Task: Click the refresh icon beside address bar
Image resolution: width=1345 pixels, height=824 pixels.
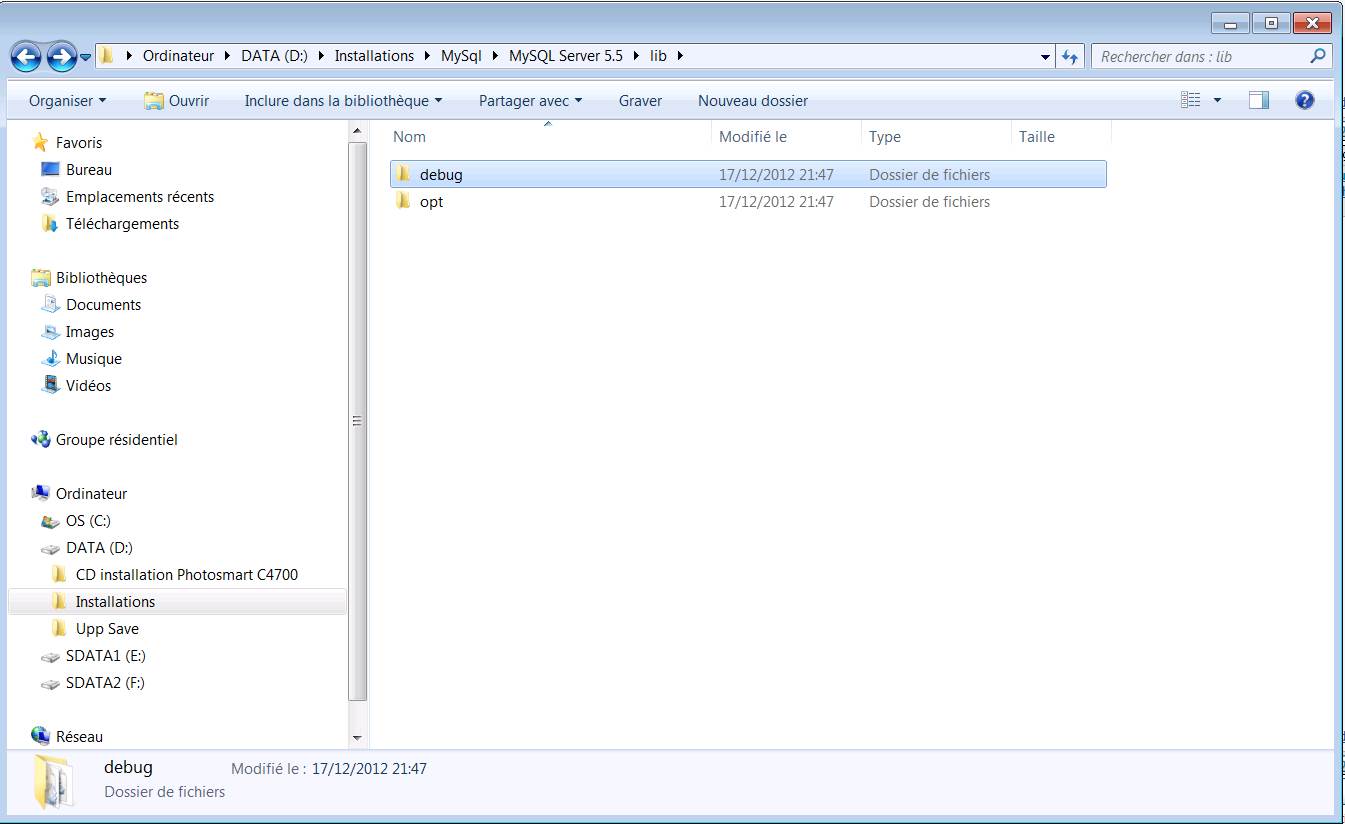Action: (1070, 57)
